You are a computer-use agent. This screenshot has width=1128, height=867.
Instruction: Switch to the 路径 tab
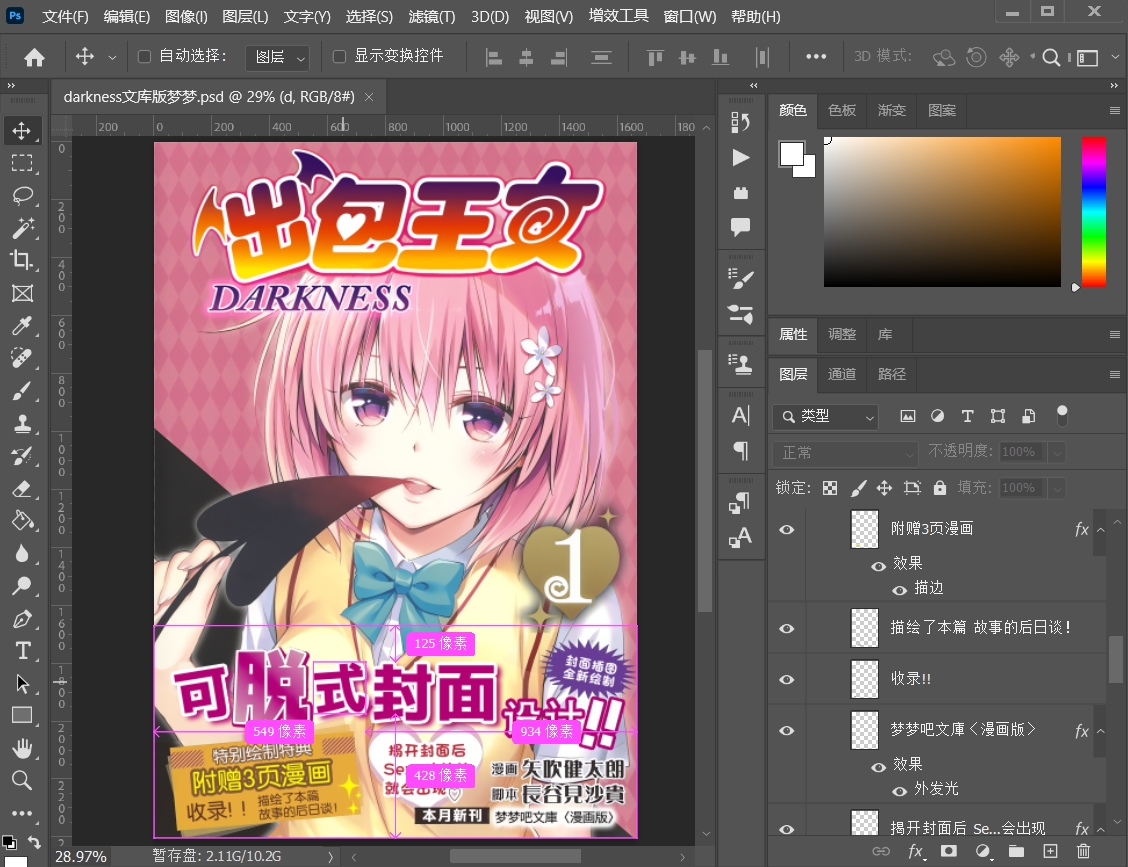[x=892, y=374]
